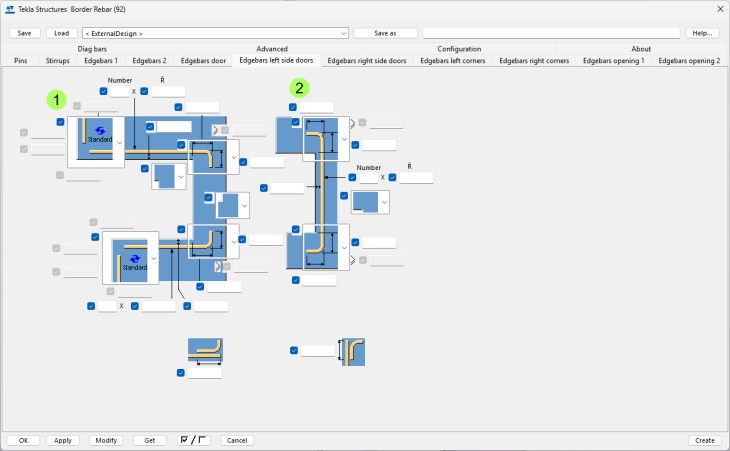Click Apply
The image size is (730, 451).
[x=63, y=440]
